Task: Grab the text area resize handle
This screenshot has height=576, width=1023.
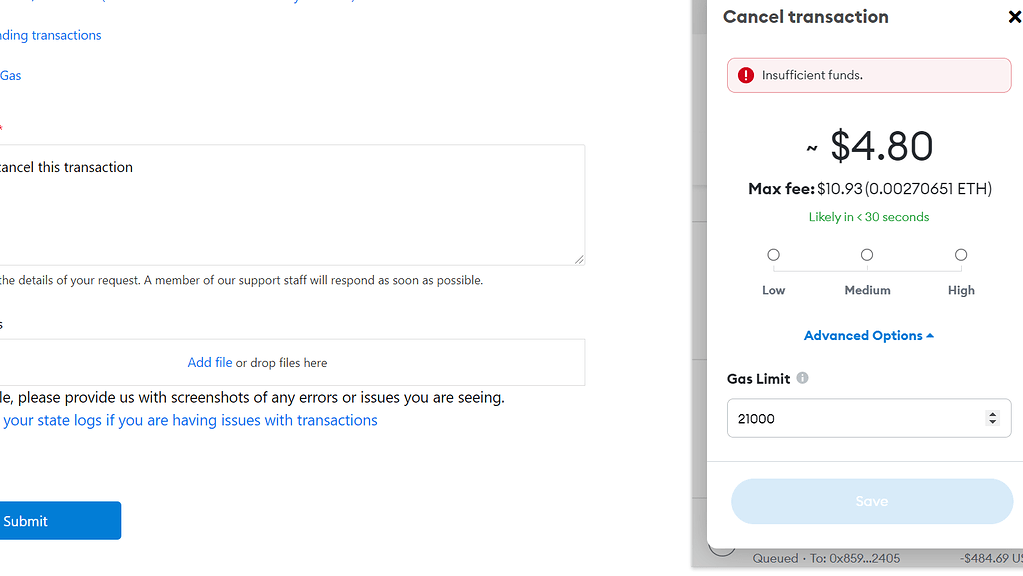Action: tap(579, 259)
